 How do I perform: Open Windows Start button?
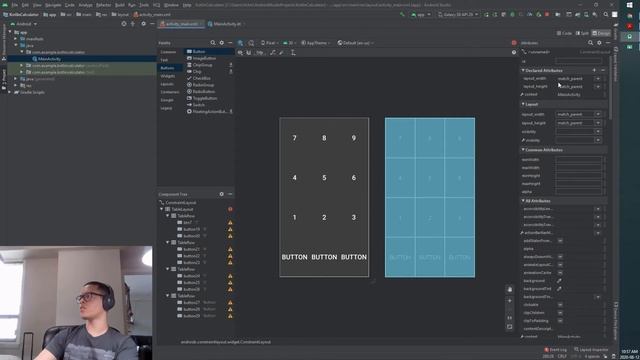pyautogui.click(x=629, y=5)
